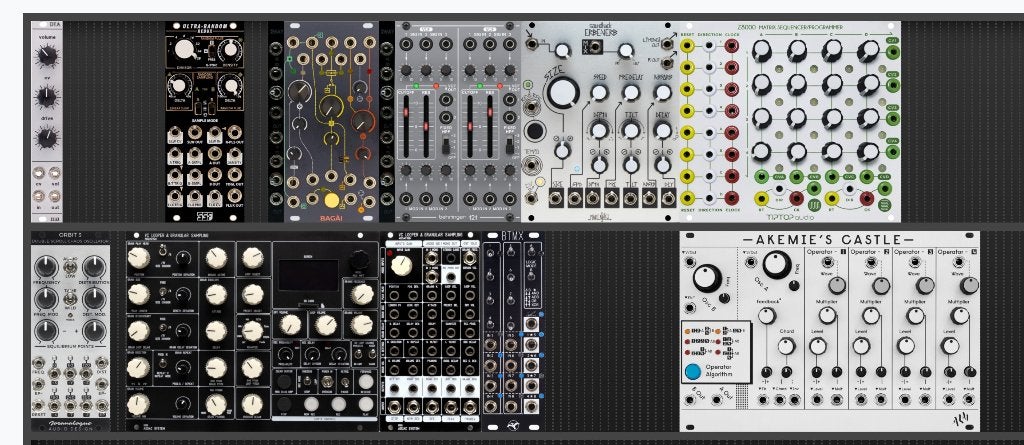Screen dimensions: 1024x445
Task: Click the TOGL OUT jack on Ultra-Random
Action: [x=234, y=174]
